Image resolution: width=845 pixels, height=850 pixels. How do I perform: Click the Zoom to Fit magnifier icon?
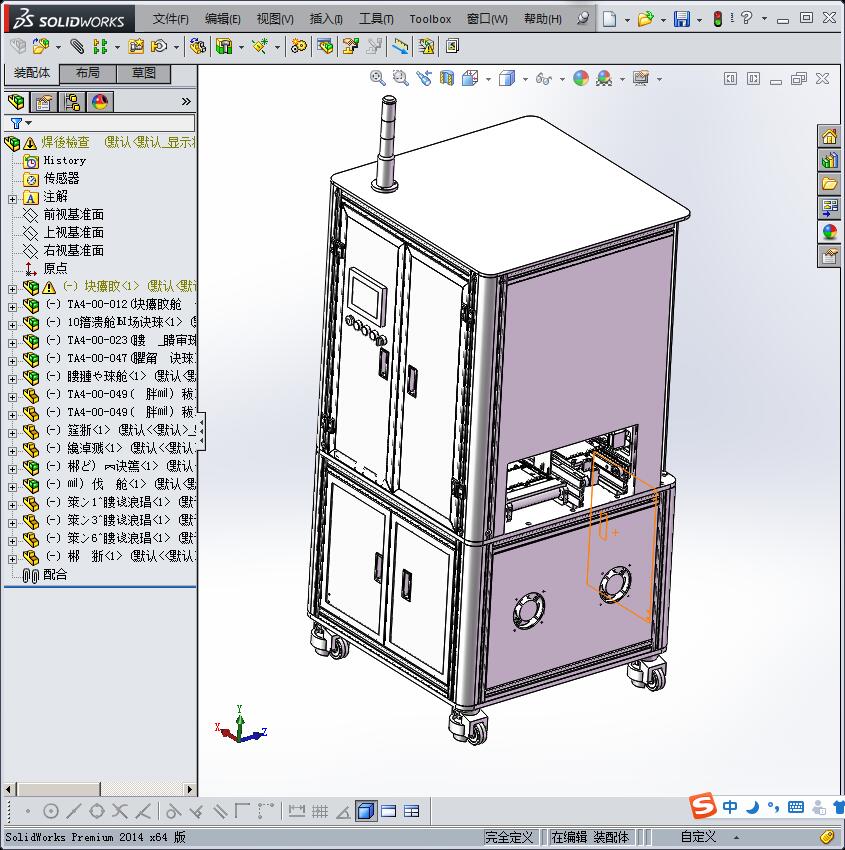pos(377,78)
